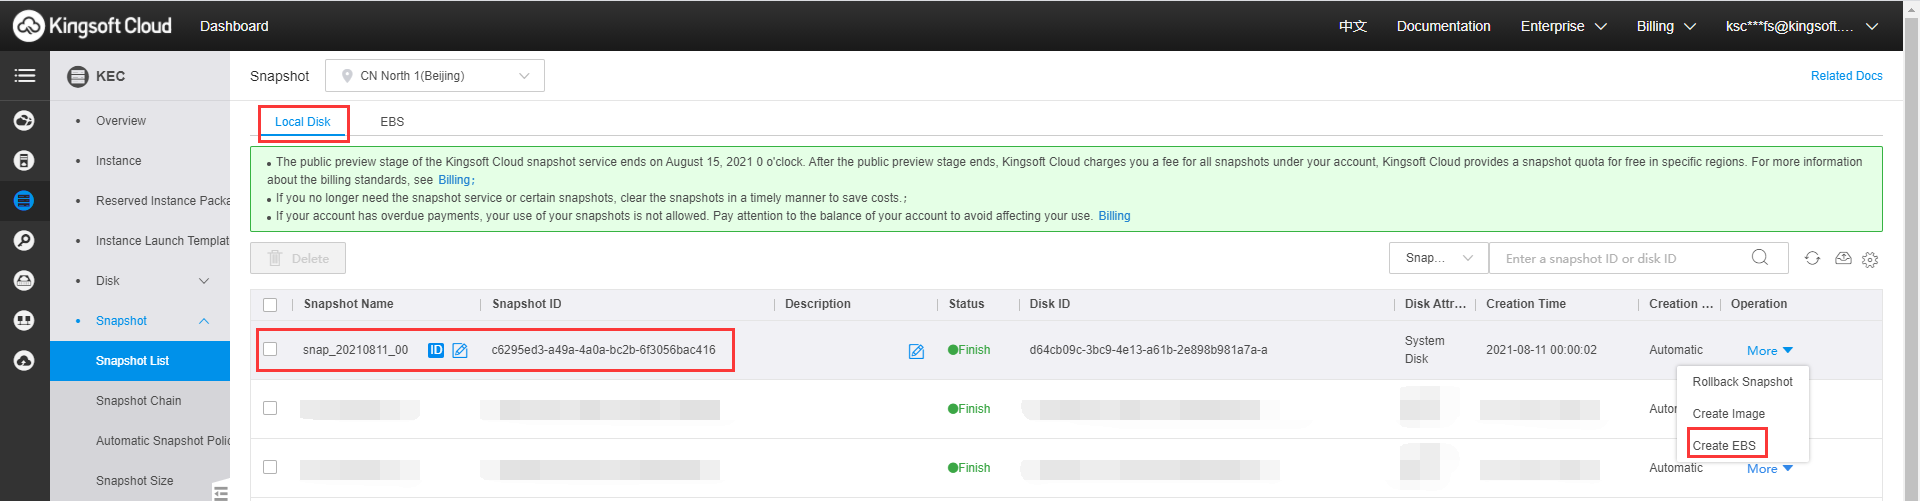Image resolution: width=1920 pixels, height=501 pixels.
Task: Open the sixth service icon in the left rail
Action: pyautogui.click(x=25, y=321)
